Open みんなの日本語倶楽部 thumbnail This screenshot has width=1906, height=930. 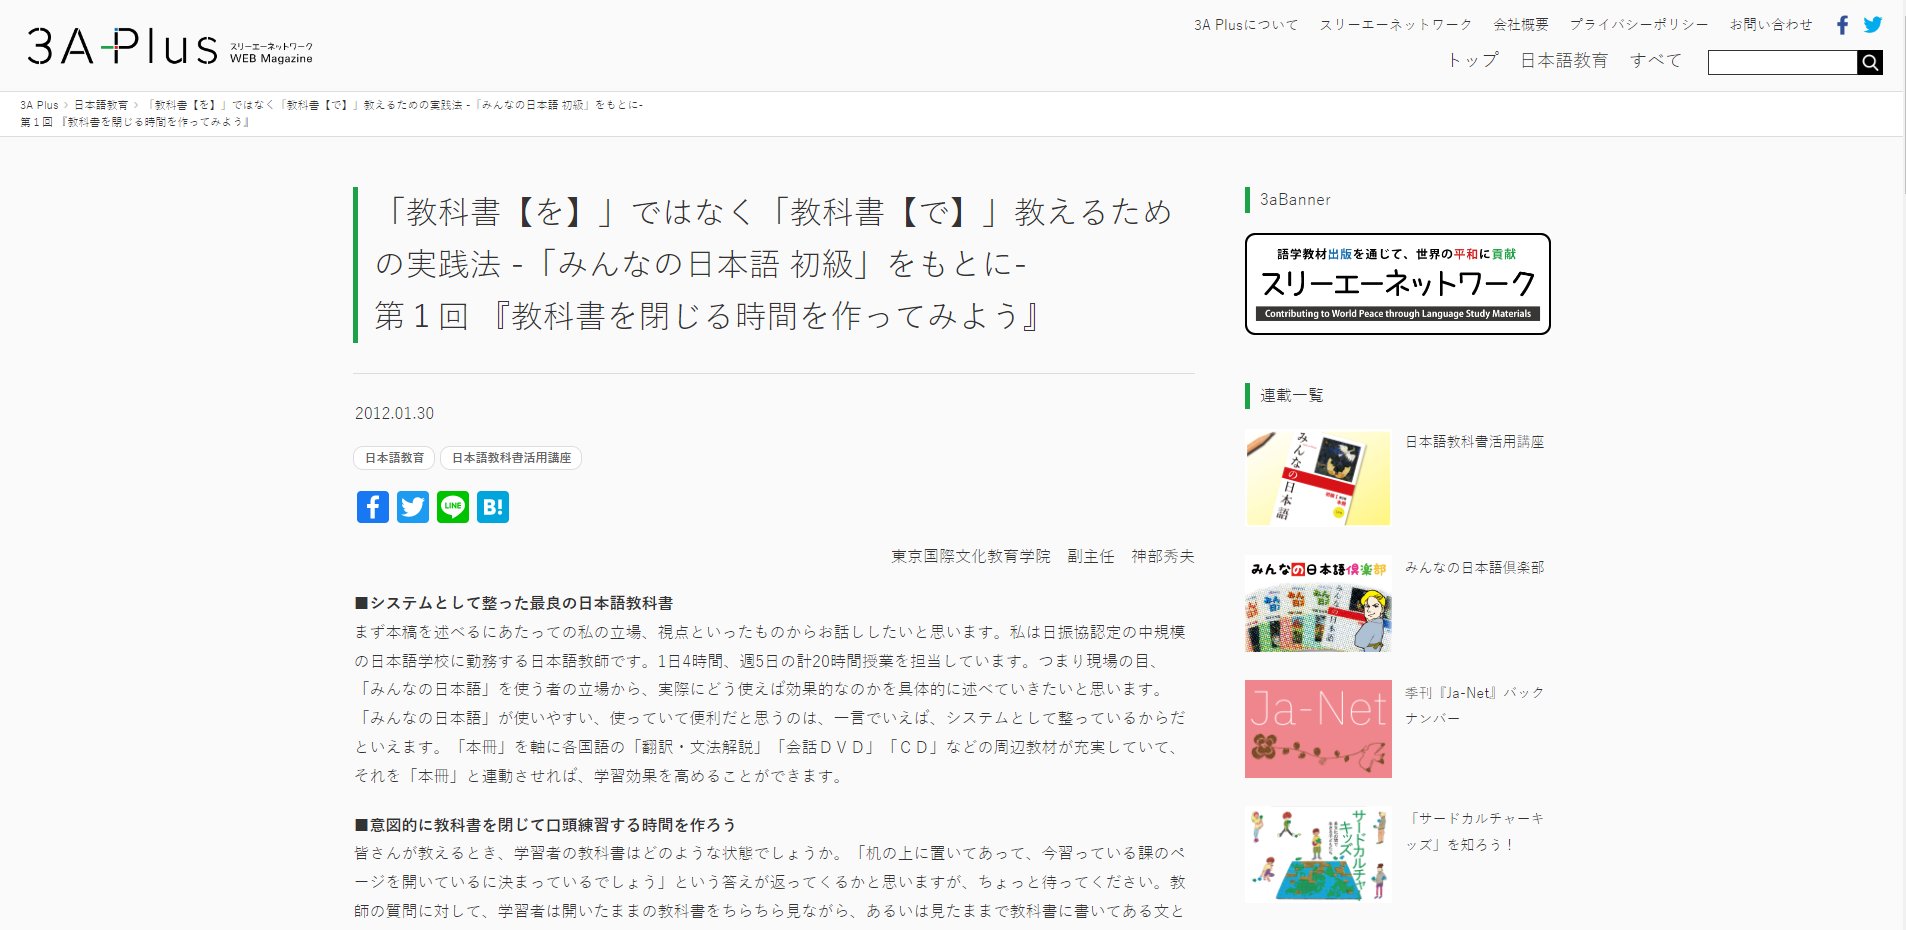point(1318,604)
